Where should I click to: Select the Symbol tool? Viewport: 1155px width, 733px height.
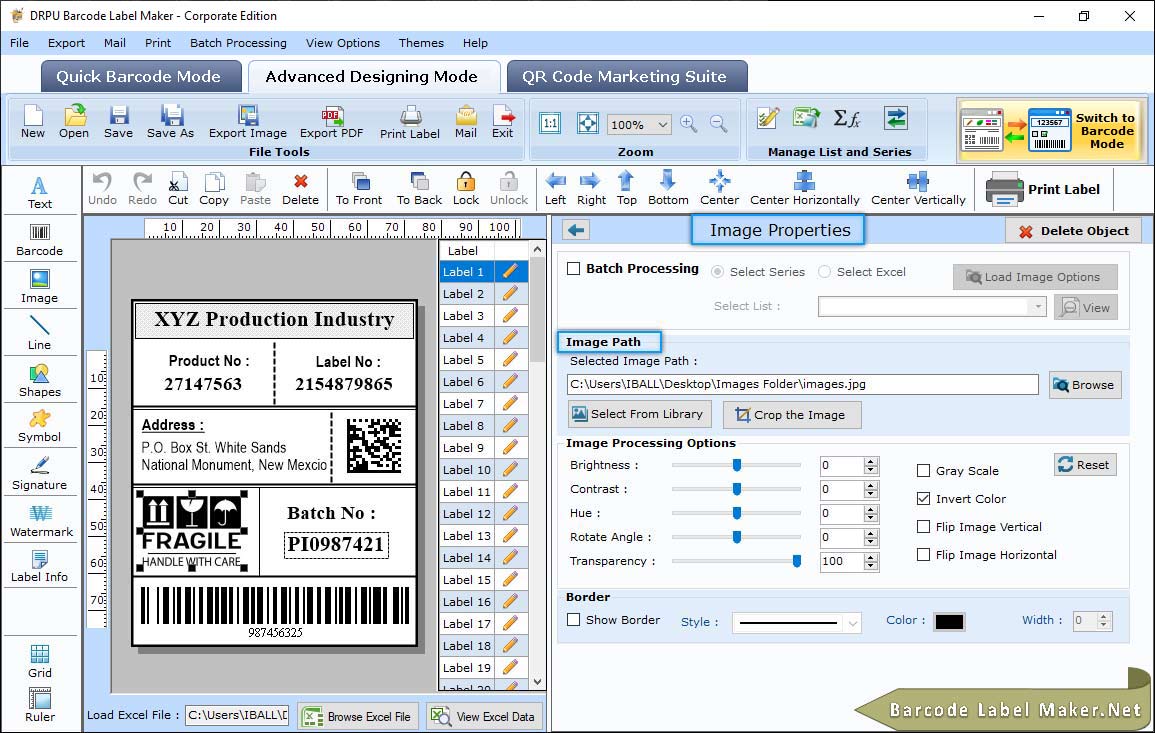point(40,426)
